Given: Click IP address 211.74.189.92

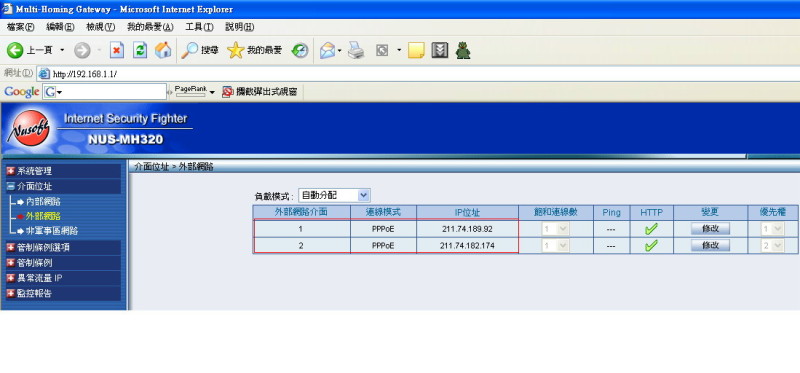Looking at the screenshot, I should tap(467, 229).
